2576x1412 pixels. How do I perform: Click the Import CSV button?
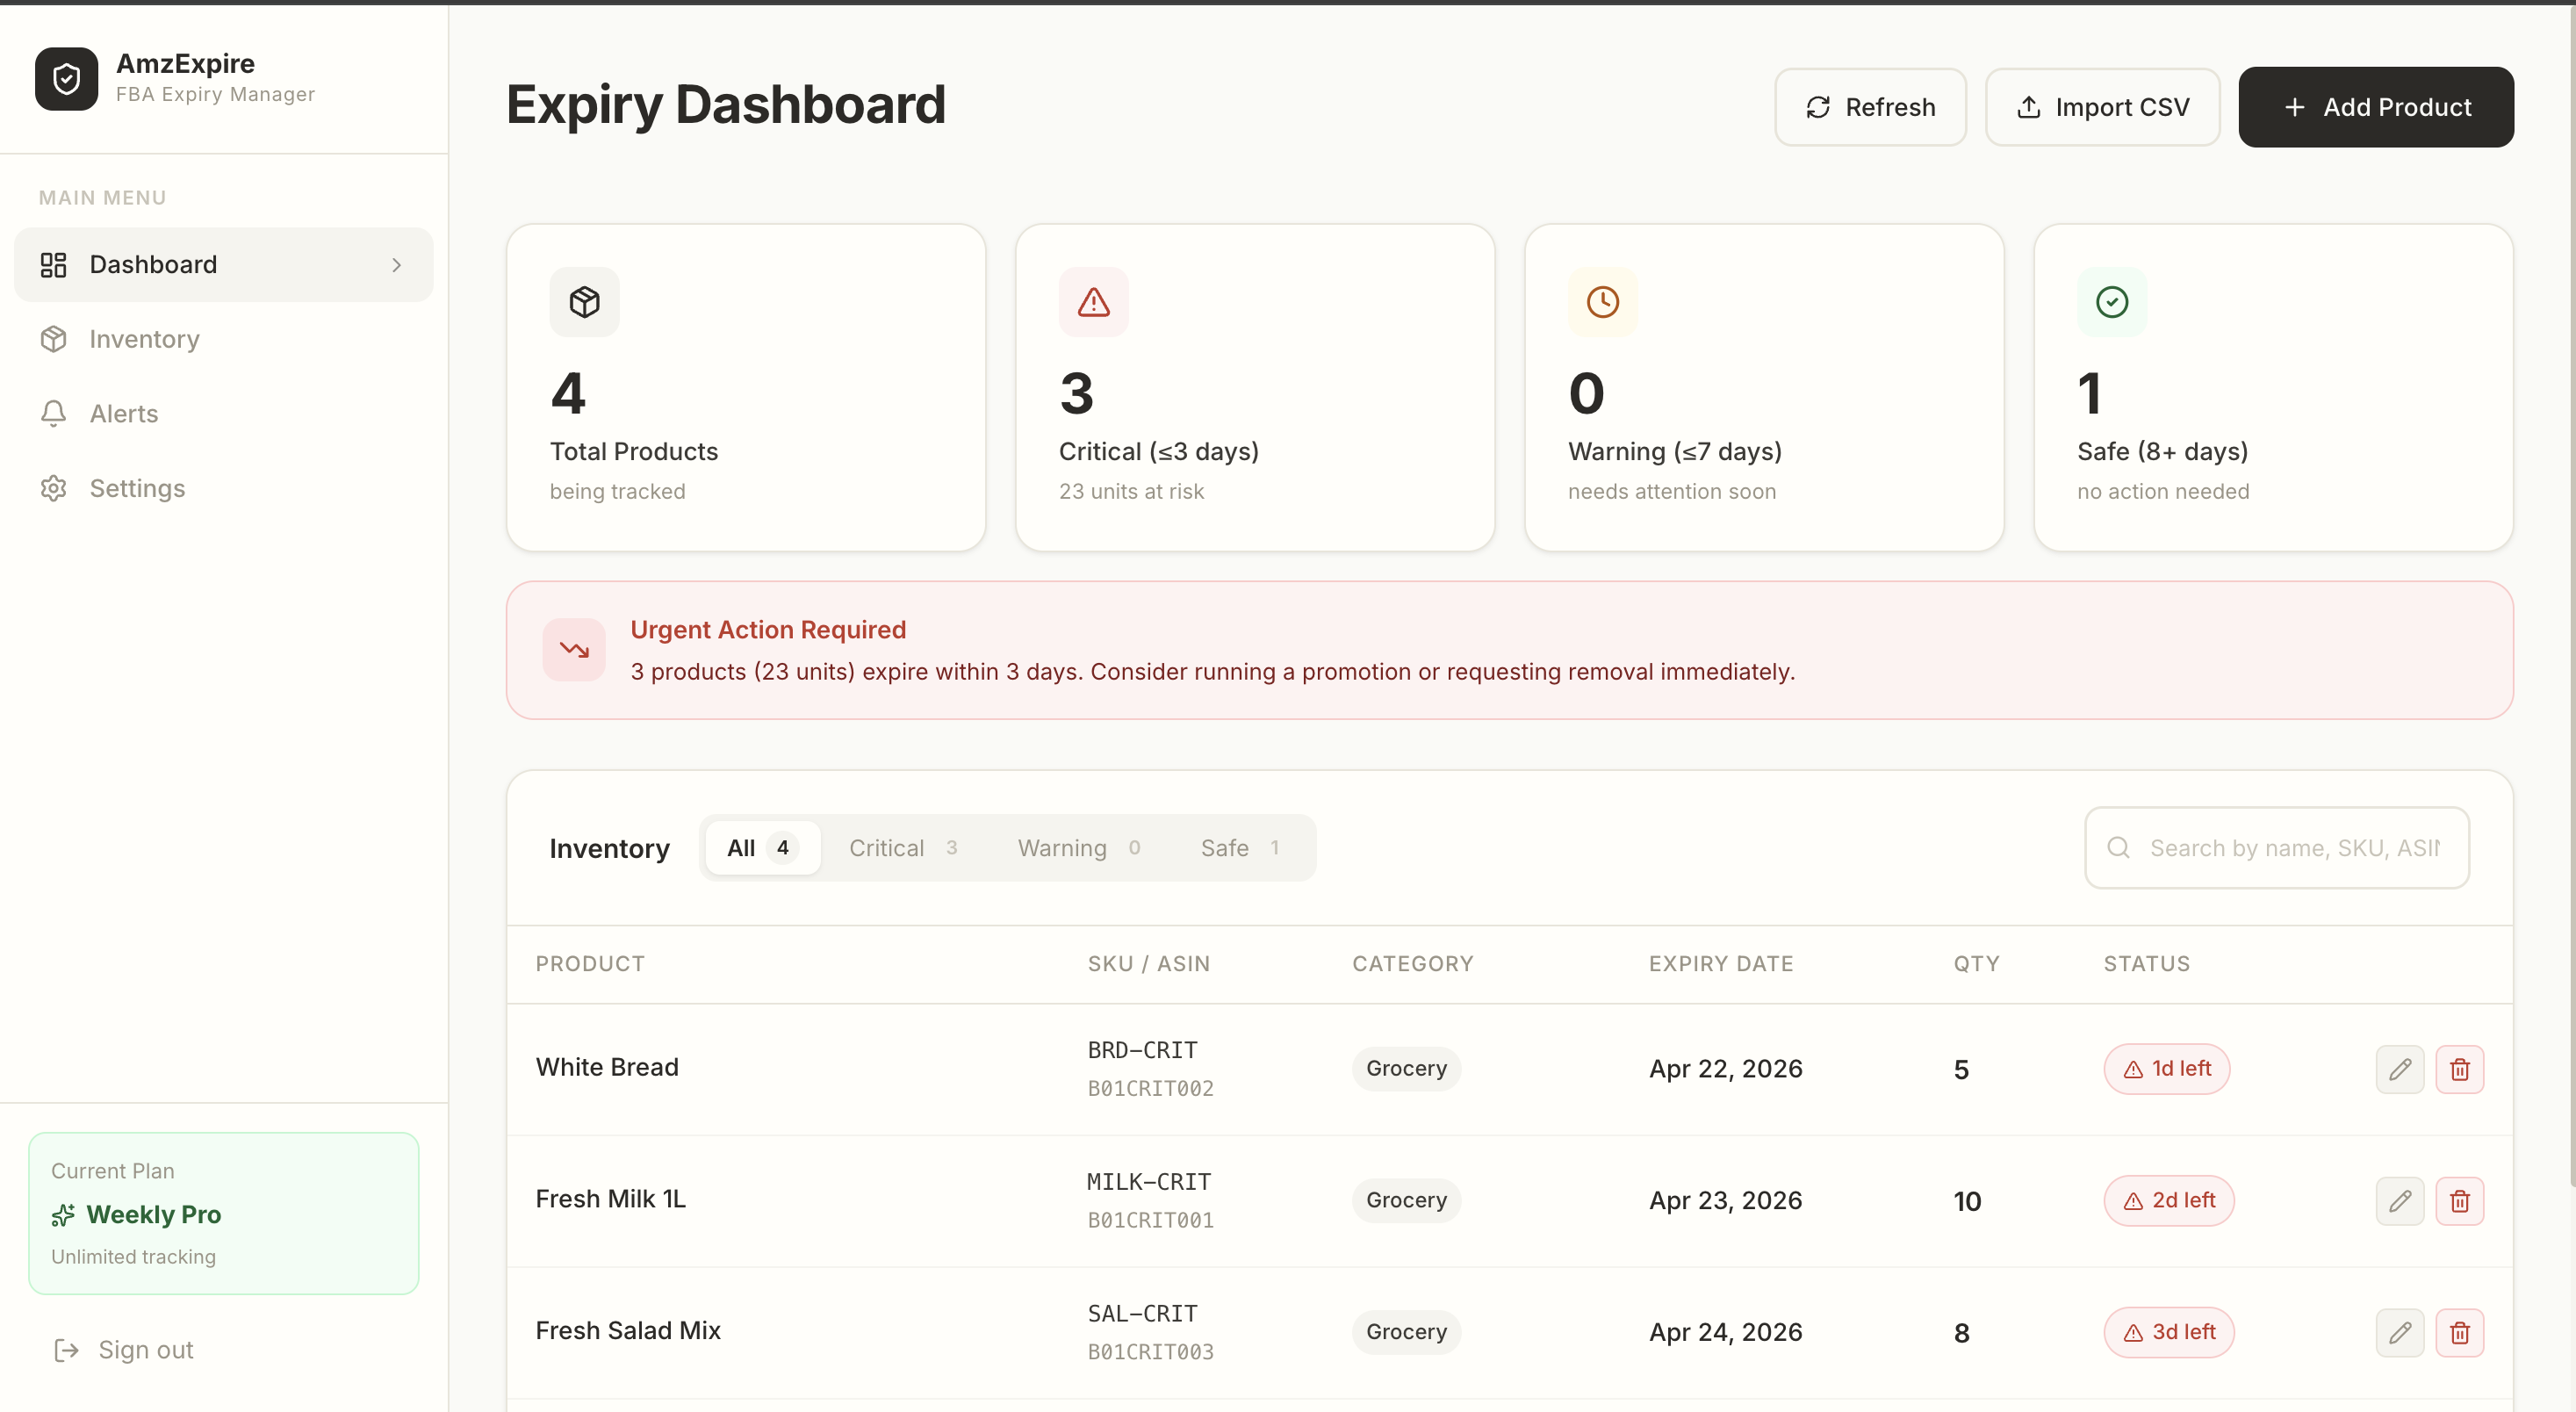click(2102, 107)
